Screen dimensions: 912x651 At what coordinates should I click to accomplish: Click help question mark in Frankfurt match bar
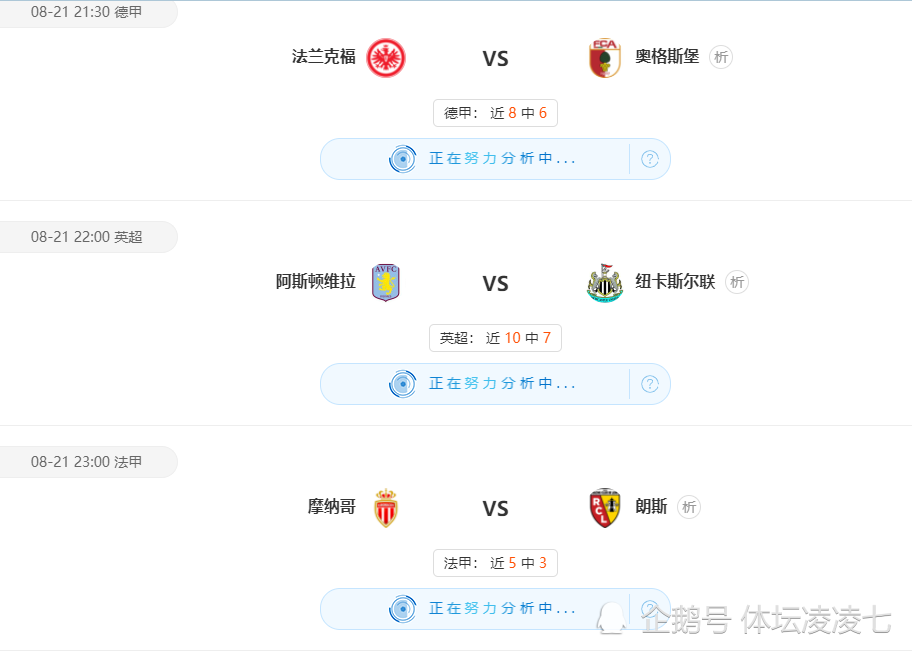pyautogui.click(x=650, y=159)
